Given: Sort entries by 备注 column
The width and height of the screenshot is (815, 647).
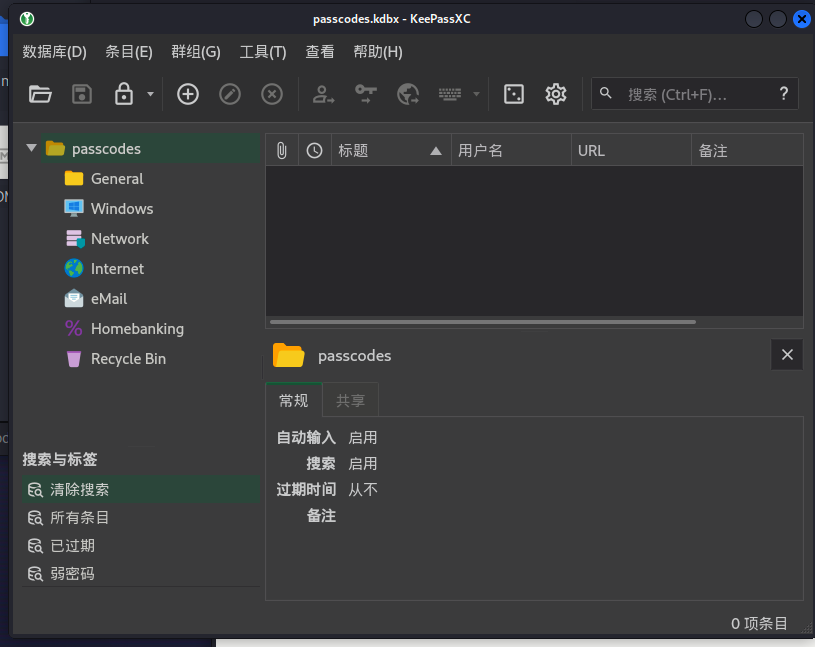Looking at the screenshot, I should (747, 151).
